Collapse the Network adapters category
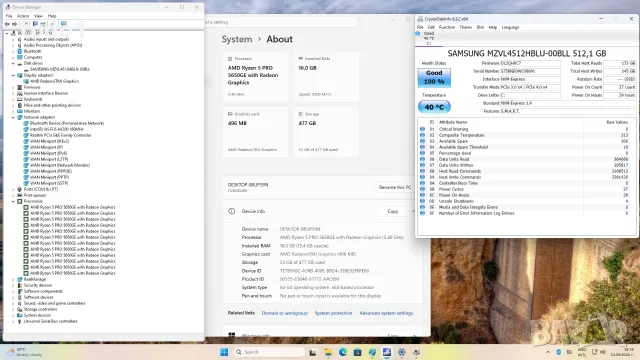This screenshot has height=360, width=640. (13, 118)
